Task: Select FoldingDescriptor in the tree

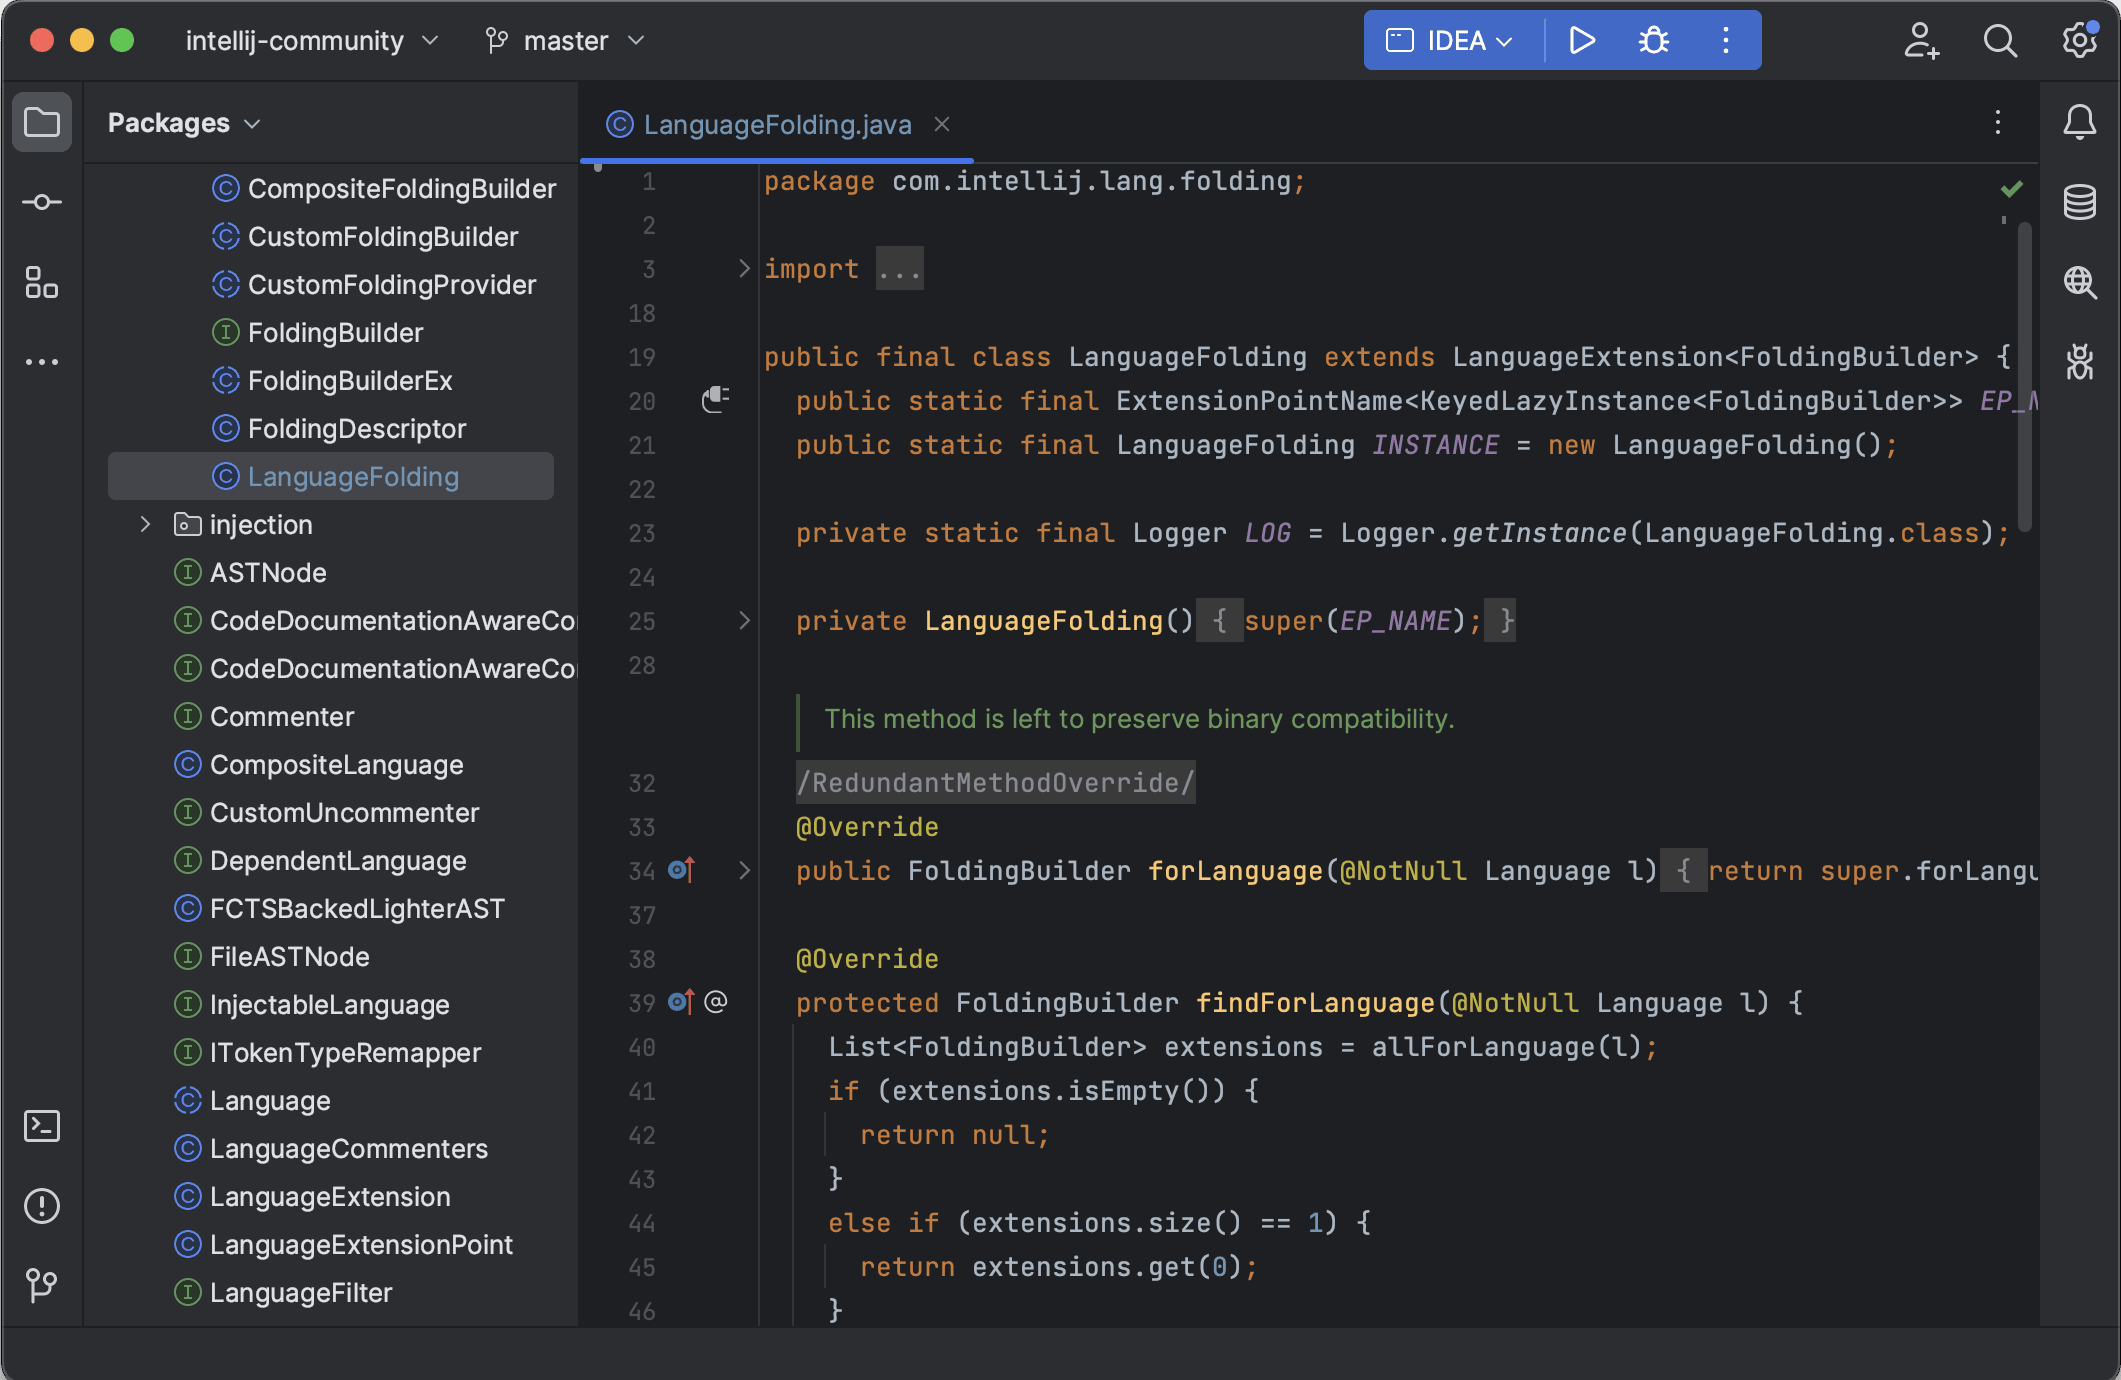Action: pyautogui.click(x=357, y=428)
